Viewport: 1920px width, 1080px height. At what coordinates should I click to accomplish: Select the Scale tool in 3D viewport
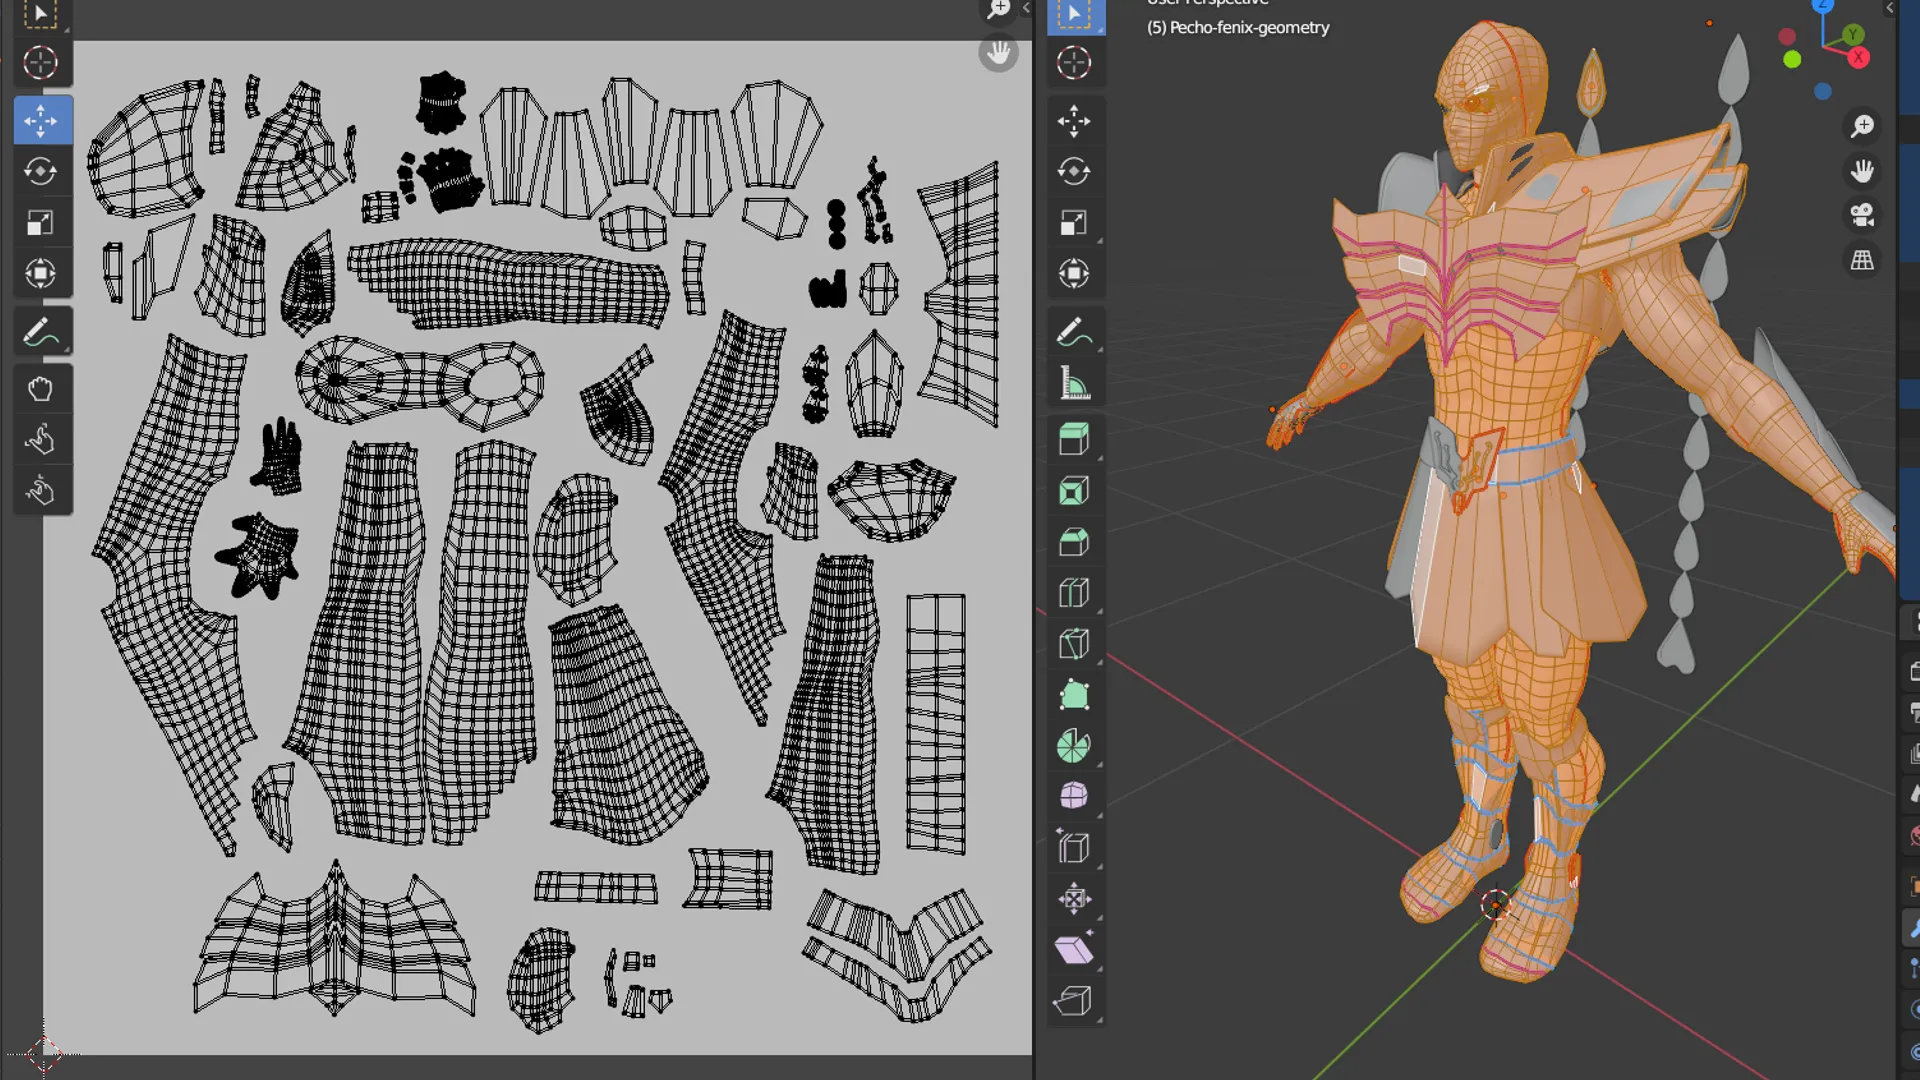point(1075,223)
